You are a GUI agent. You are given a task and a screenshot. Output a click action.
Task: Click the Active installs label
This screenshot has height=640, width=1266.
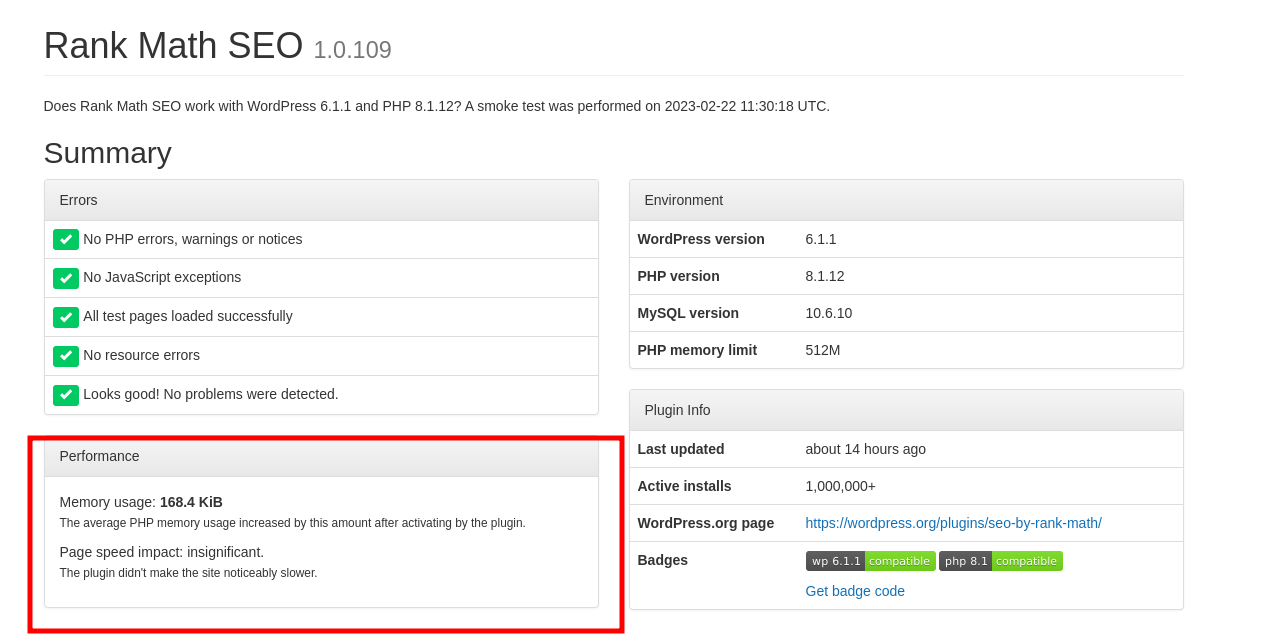[x=685, y=486]
